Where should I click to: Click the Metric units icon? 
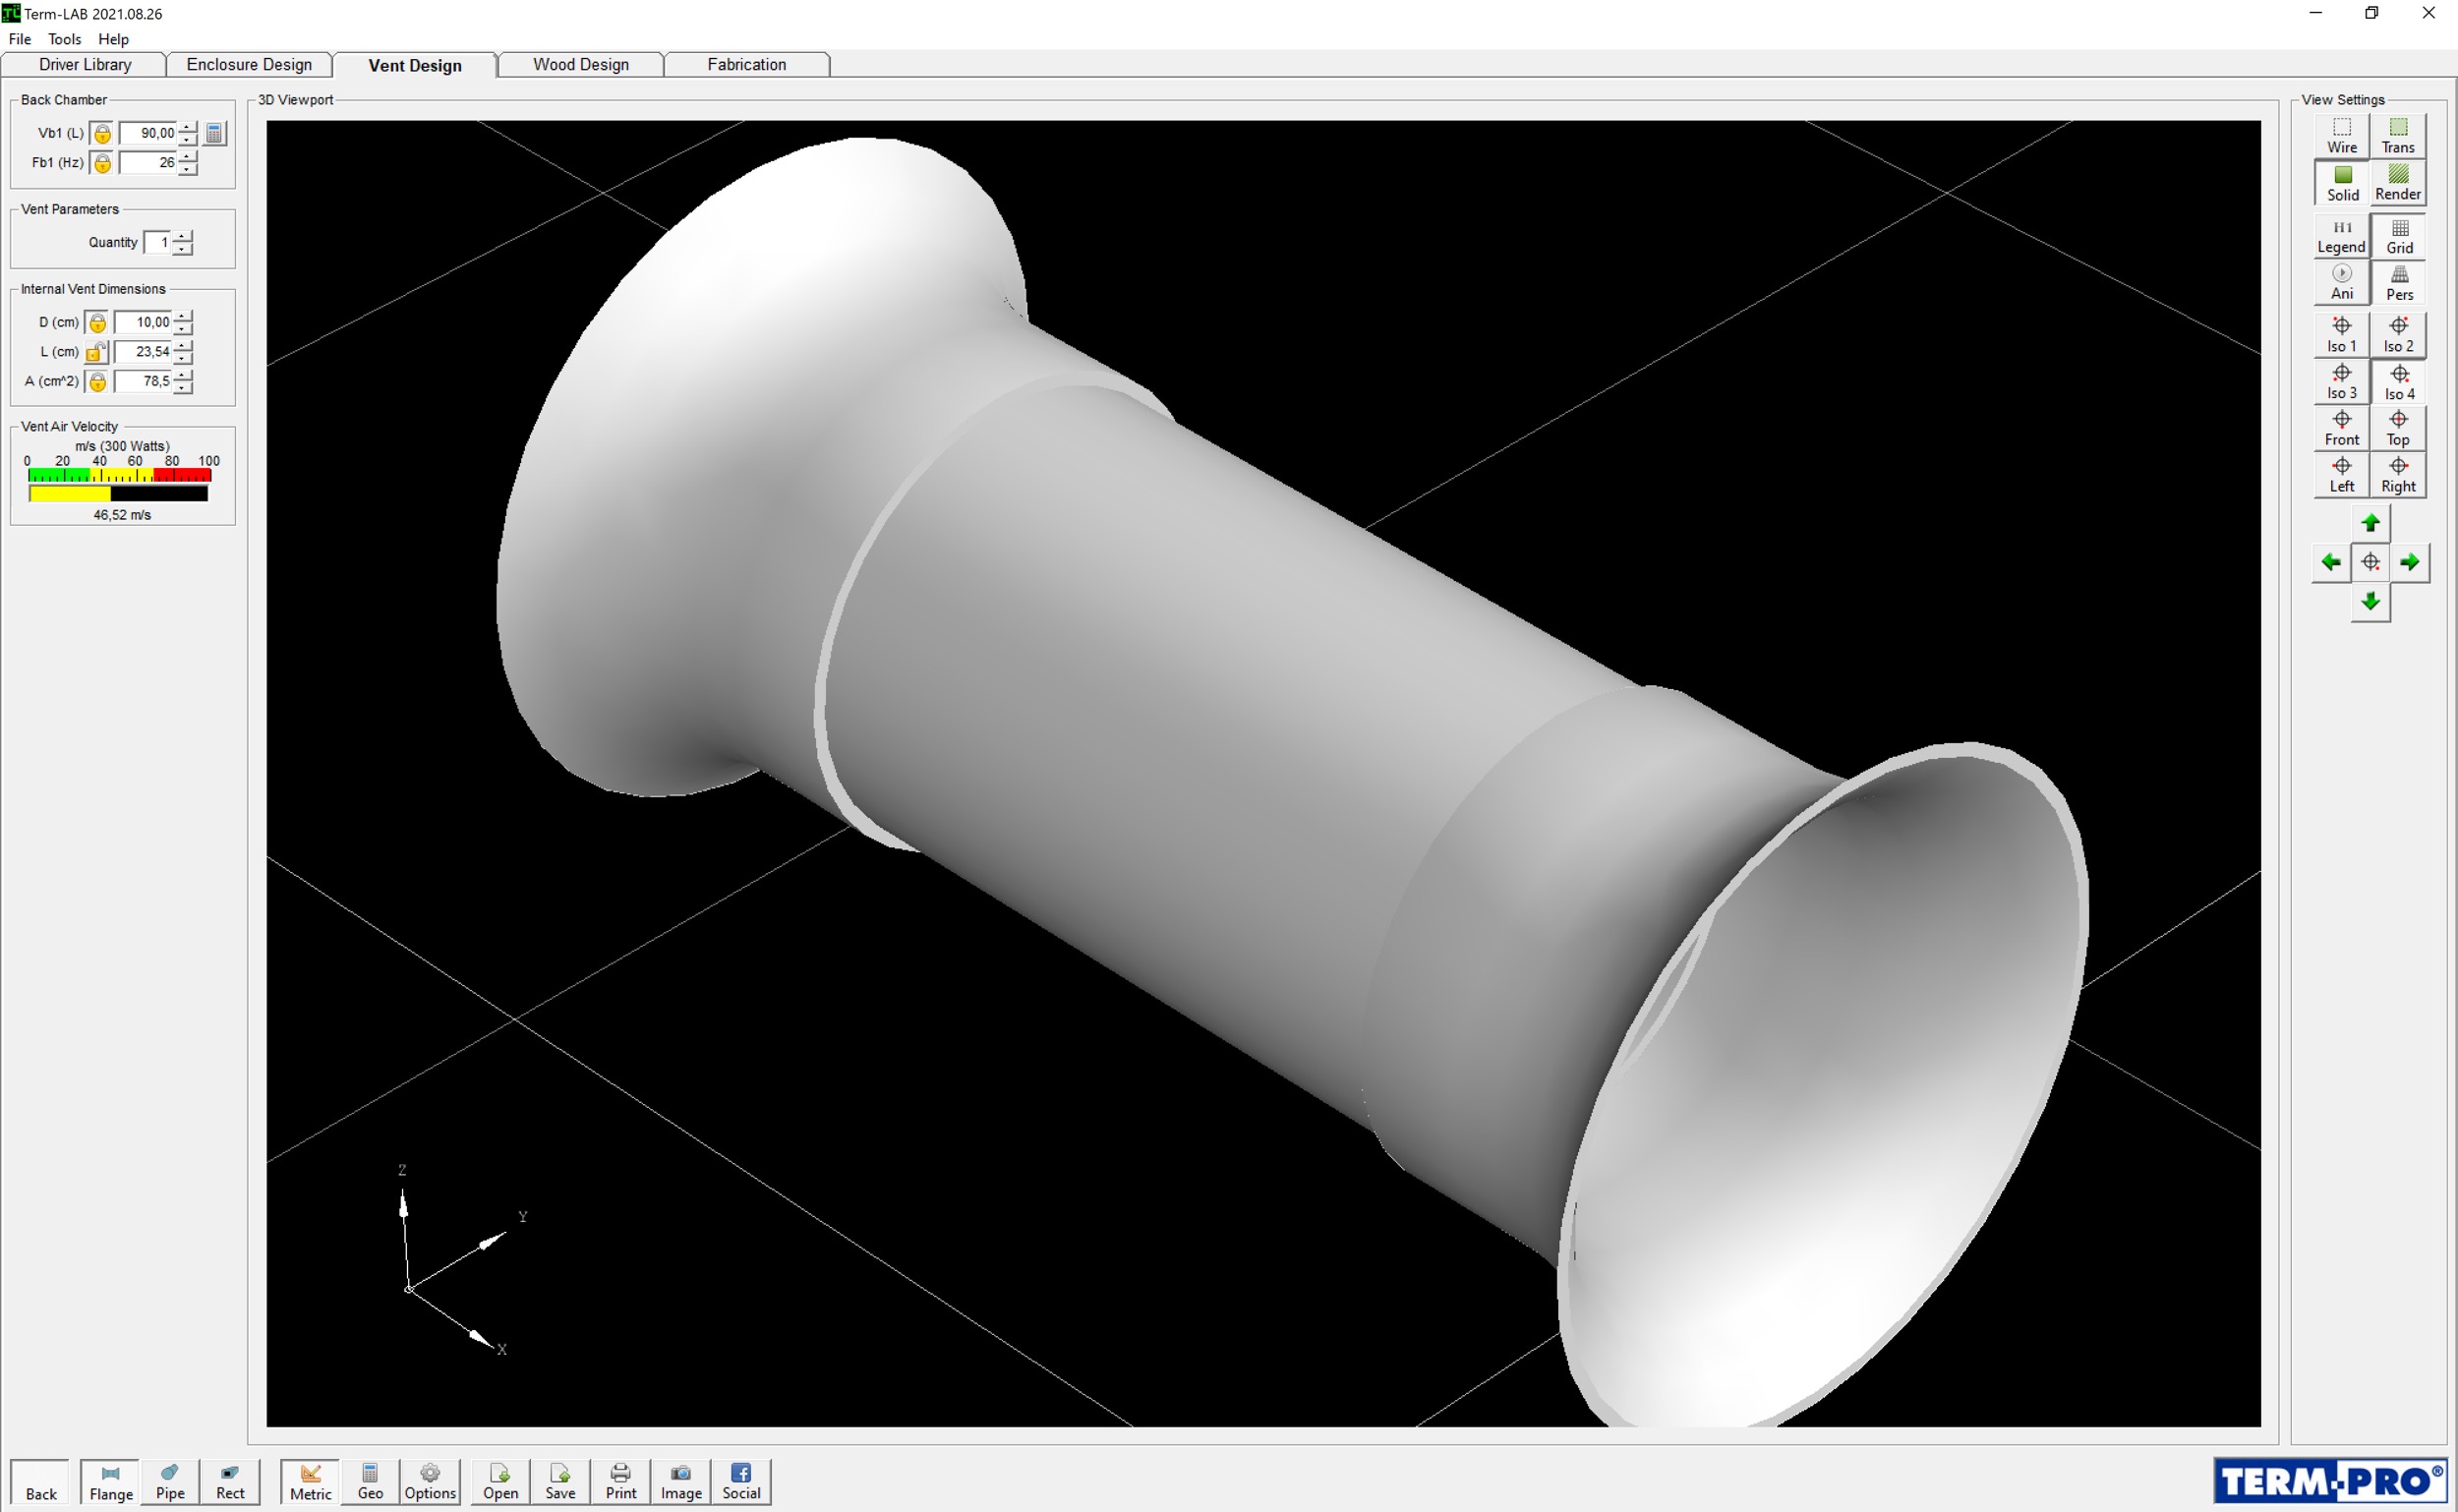point(310,1481)
